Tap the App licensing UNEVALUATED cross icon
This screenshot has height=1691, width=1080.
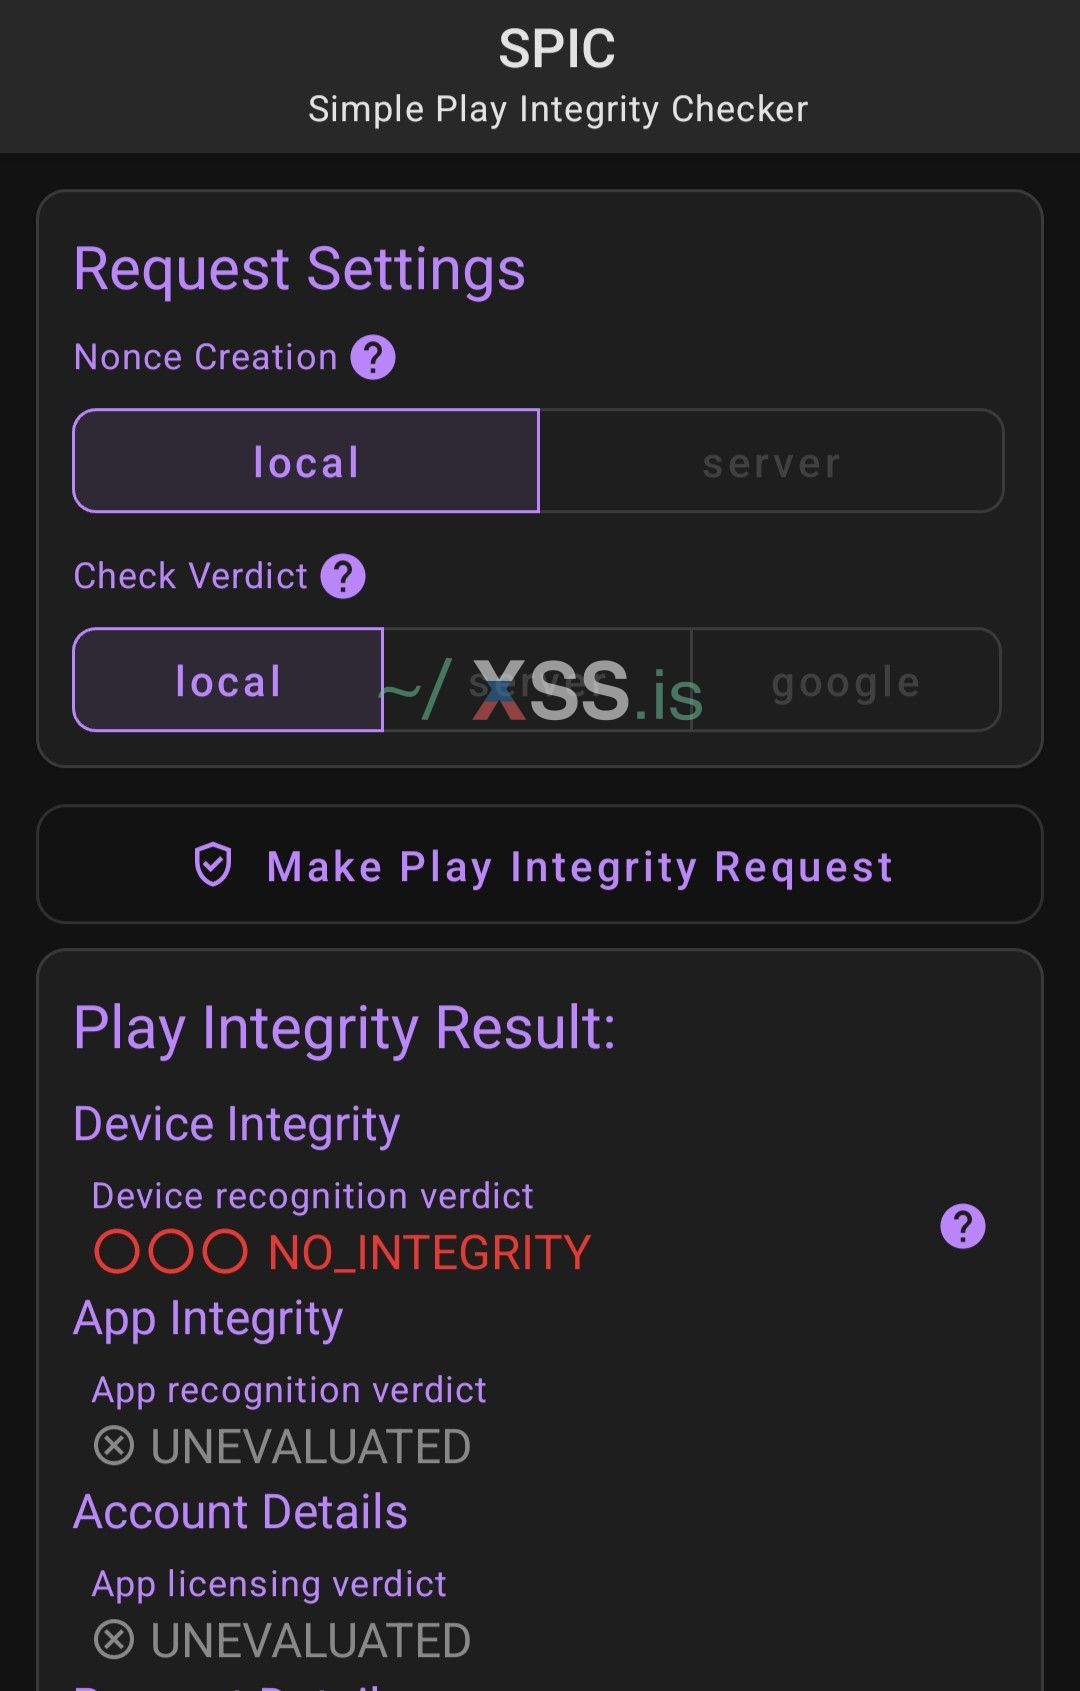click(x=114, y=1640)
